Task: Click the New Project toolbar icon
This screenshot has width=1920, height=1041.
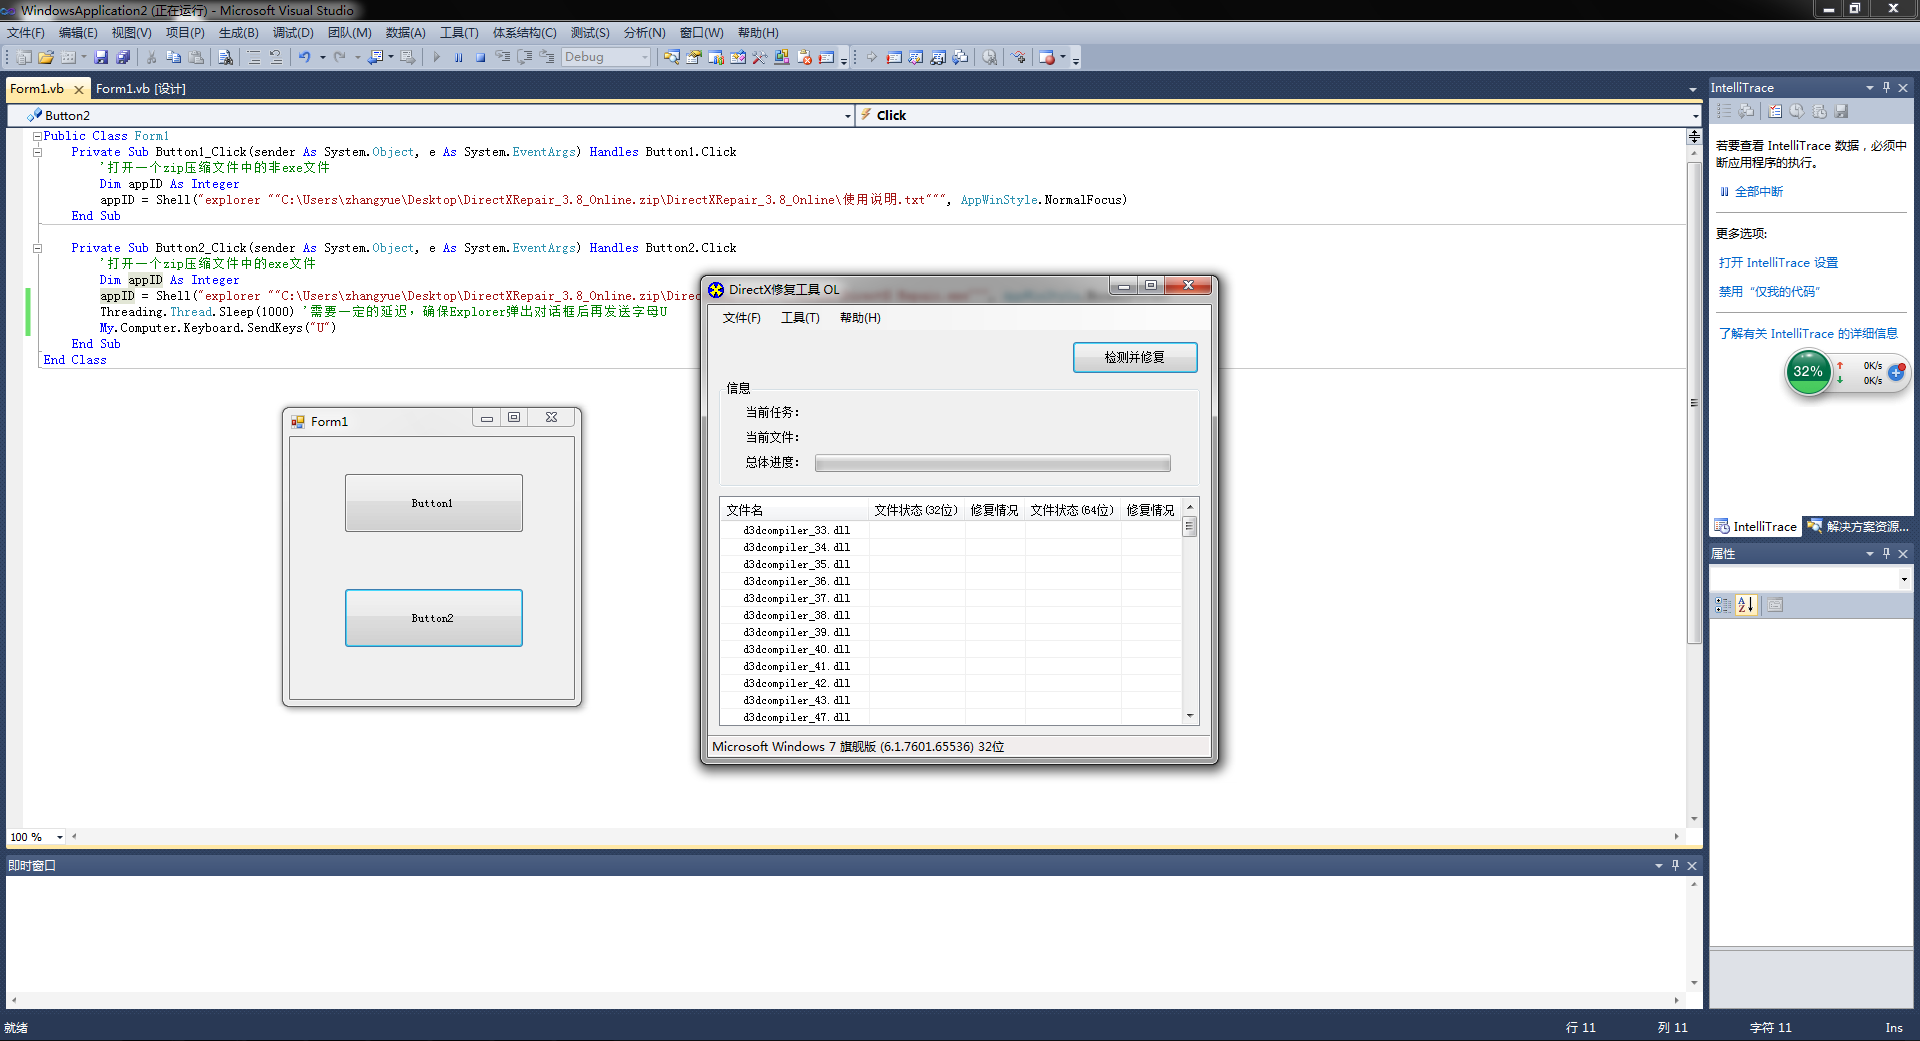Action: click(x=23, y=57)
